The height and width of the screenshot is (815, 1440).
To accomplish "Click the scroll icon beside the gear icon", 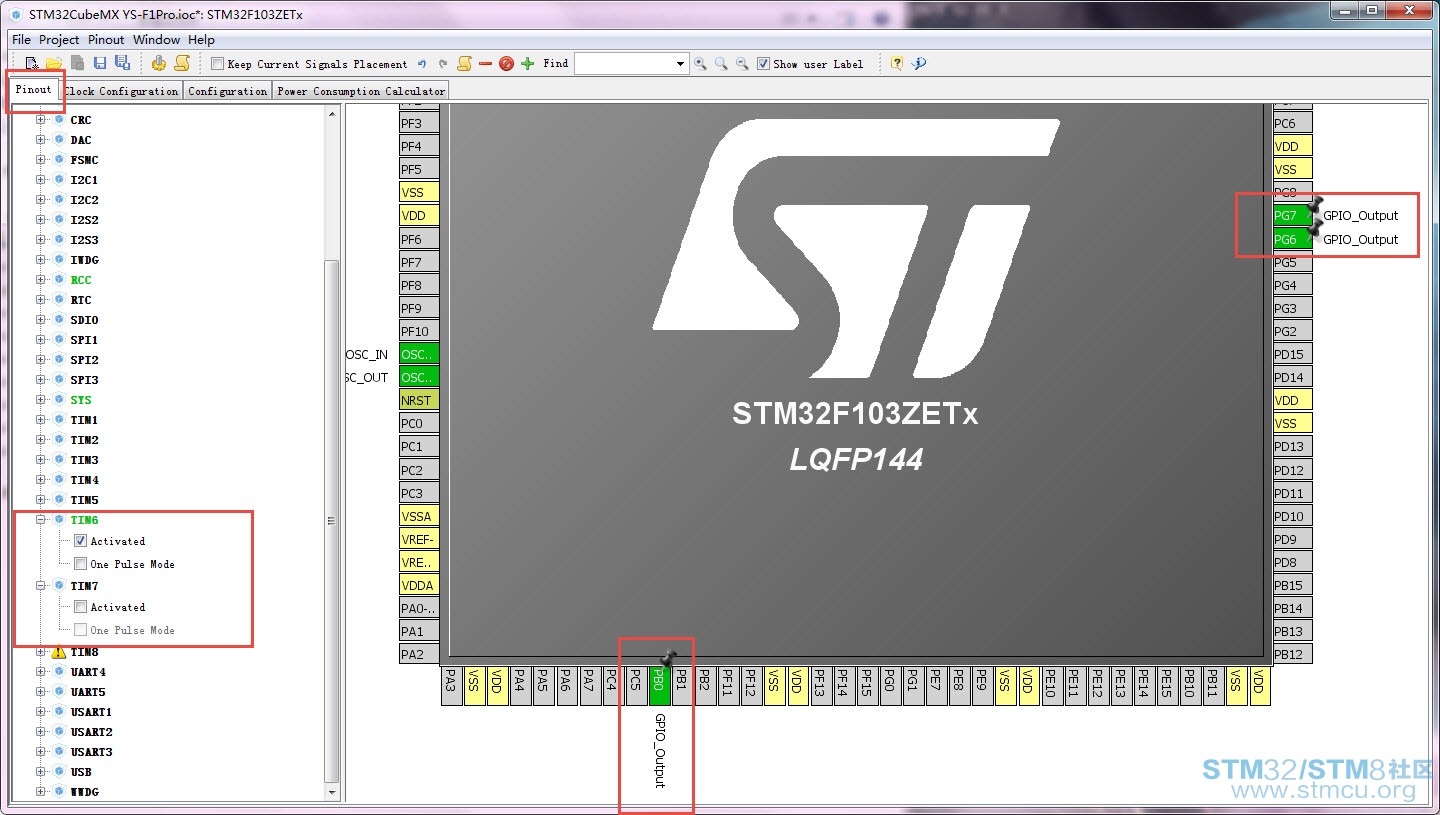I will pos(182,63).
